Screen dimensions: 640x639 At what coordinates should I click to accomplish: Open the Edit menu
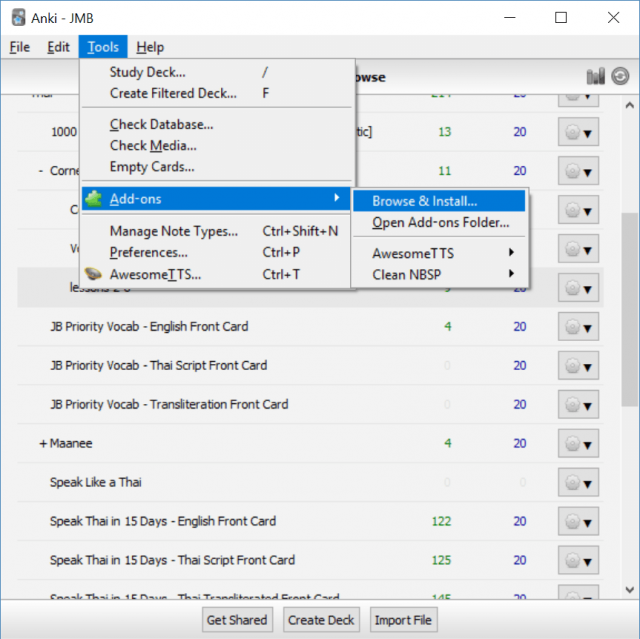(x=58, y=47)
